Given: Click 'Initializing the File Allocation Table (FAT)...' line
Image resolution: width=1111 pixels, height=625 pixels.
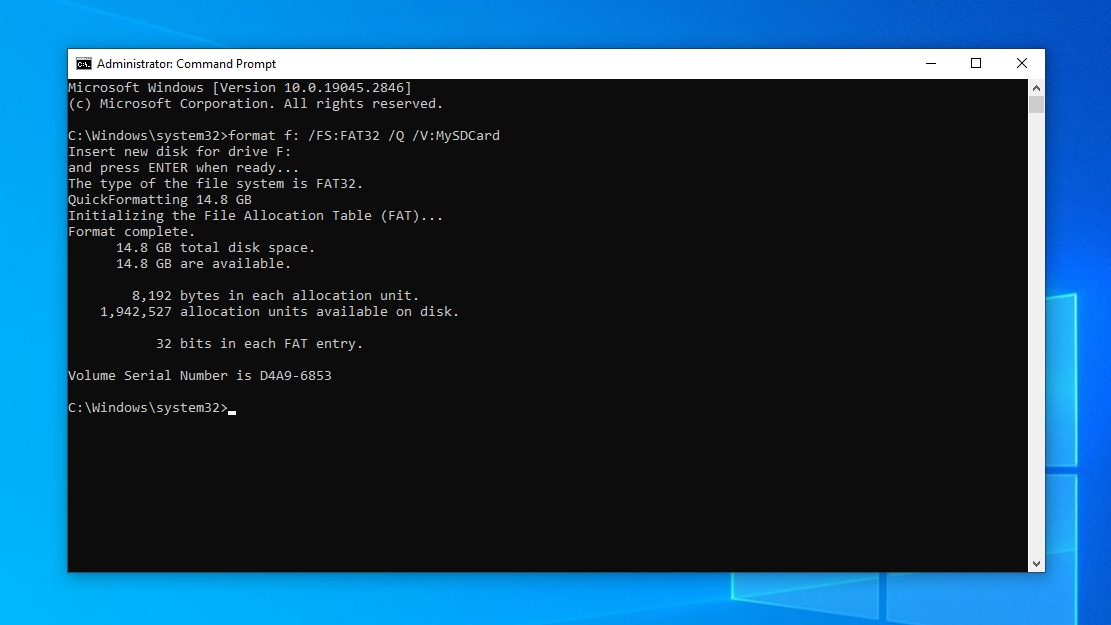Looking at the screenshot, I should tap(255, 215).
